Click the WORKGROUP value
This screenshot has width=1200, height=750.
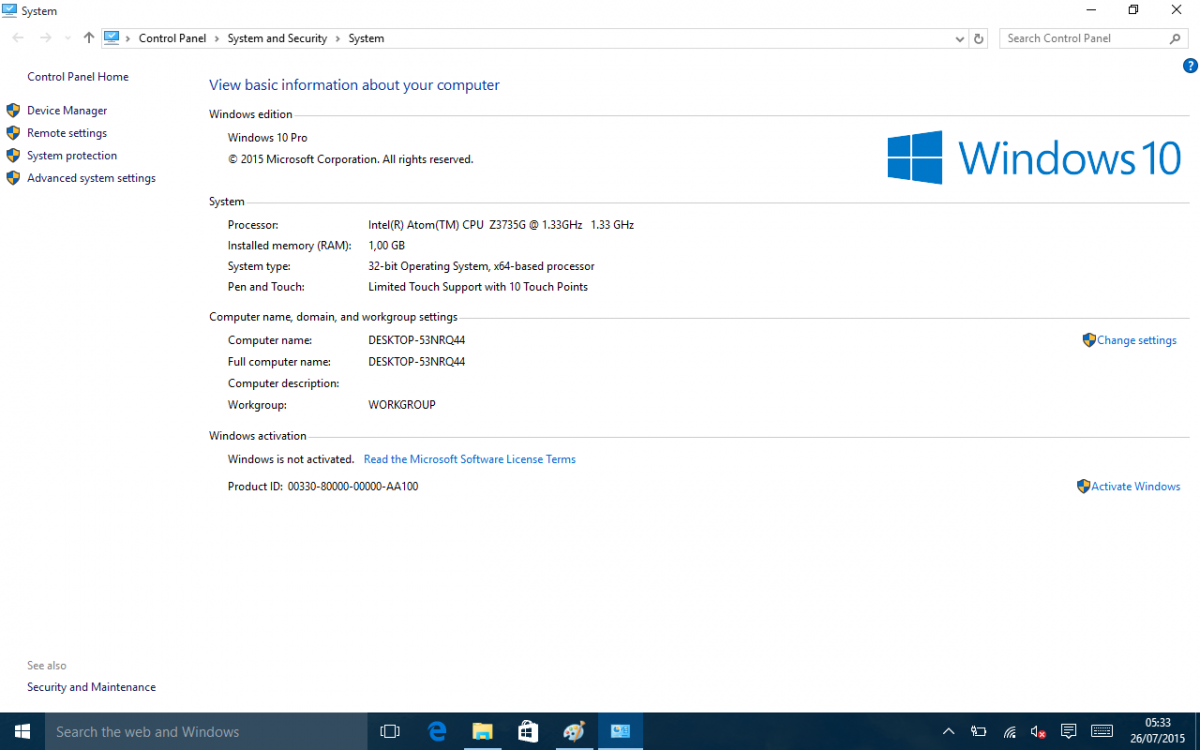pos(402,405)
